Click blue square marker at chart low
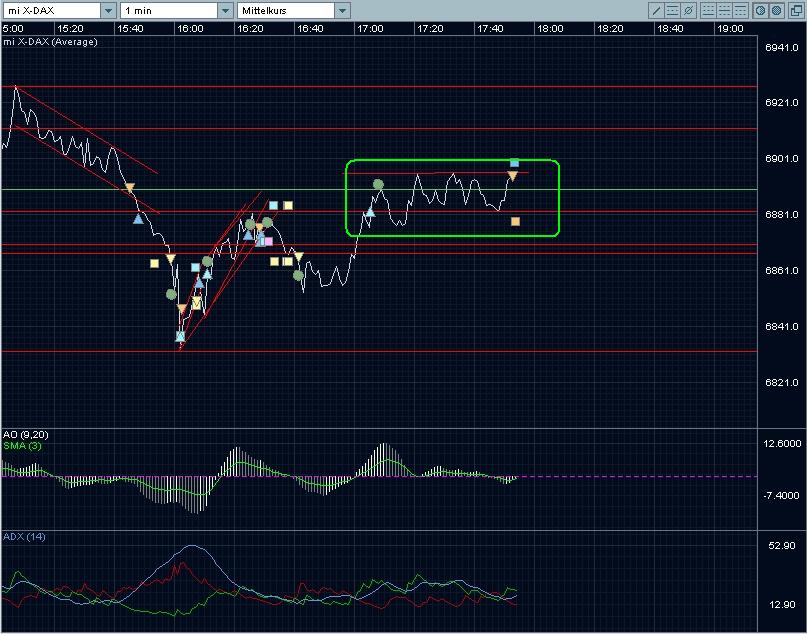Screen dimensions: 807x634 [180, 337]
